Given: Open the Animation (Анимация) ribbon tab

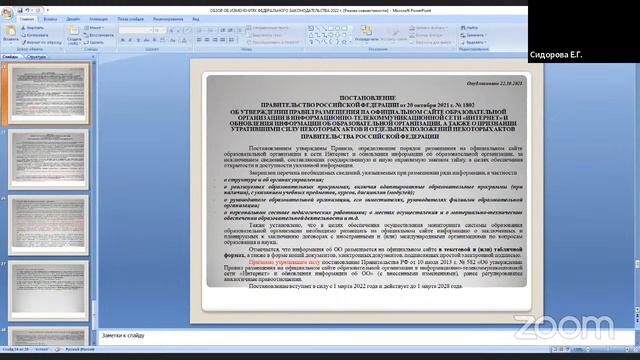Looking at the screenshot, I should (98, 19).
